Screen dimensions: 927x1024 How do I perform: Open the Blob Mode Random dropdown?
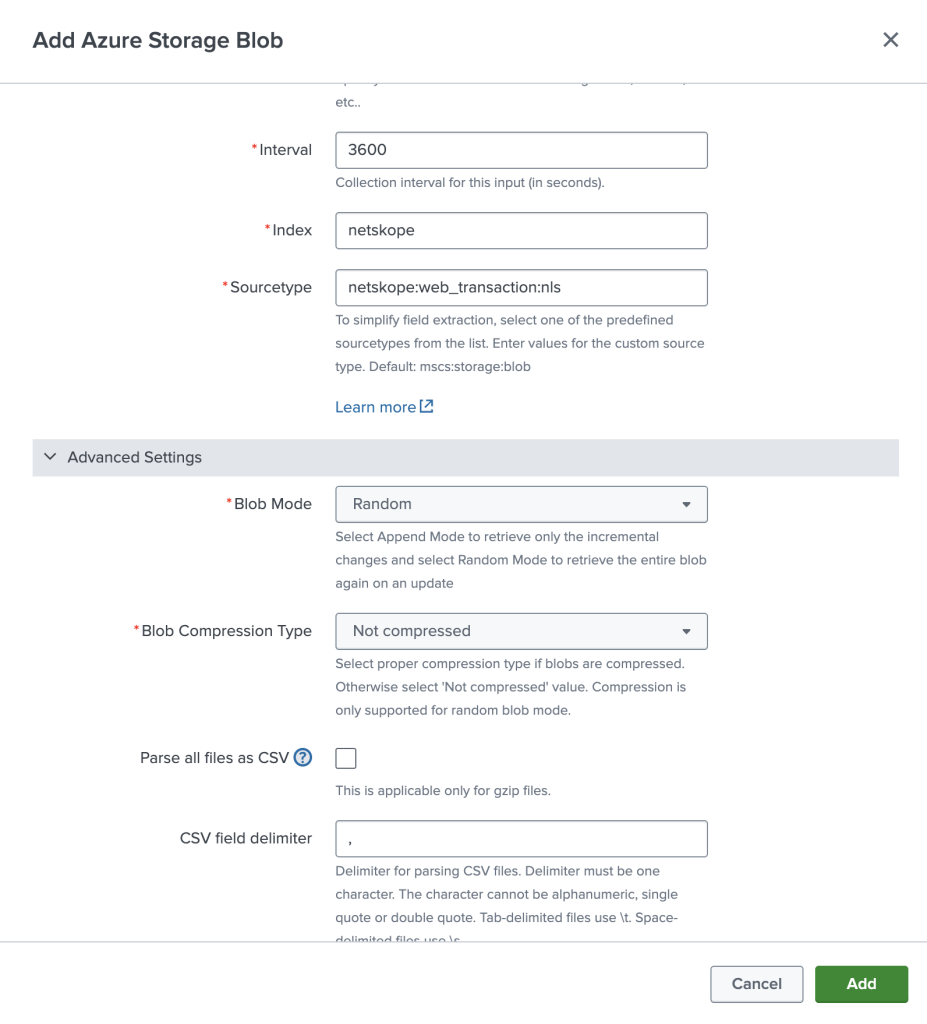click(521, 504)
